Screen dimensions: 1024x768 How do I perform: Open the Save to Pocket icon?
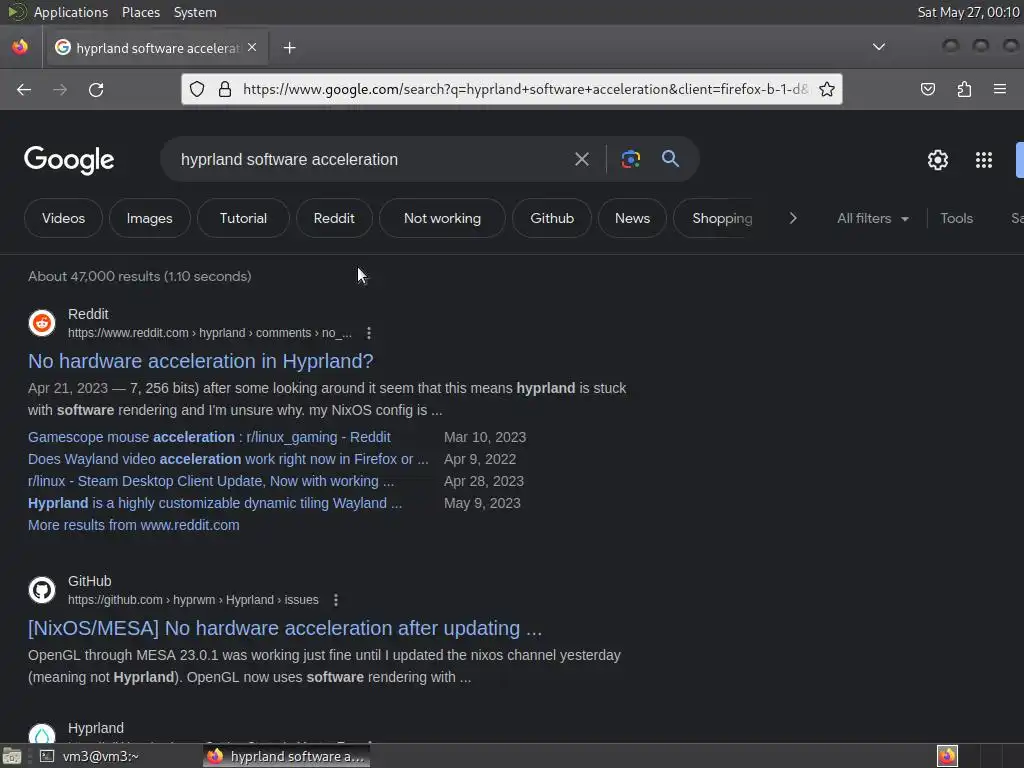[x=927, y=89]
